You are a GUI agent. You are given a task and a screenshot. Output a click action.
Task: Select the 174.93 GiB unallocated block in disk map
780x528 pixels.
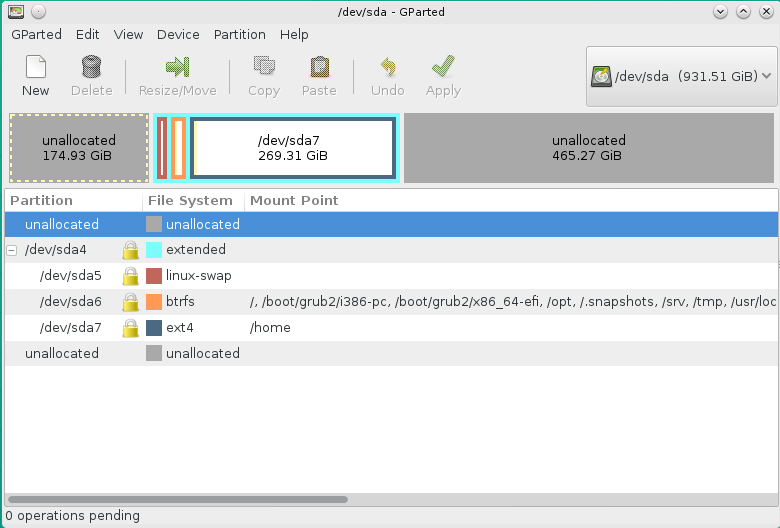tap(79, 148)
